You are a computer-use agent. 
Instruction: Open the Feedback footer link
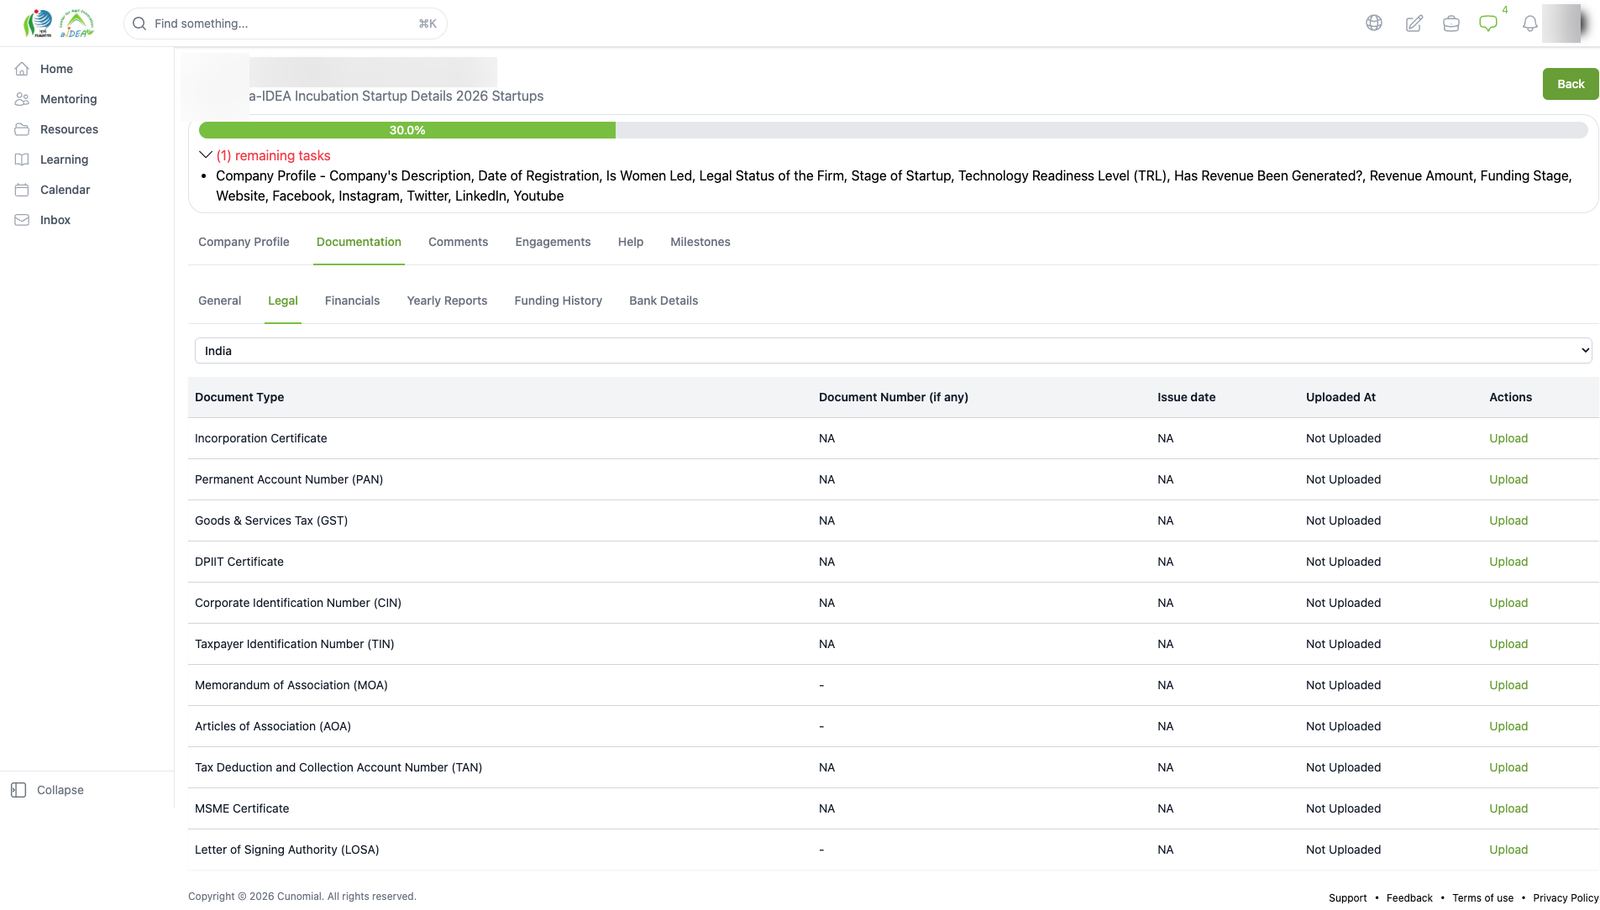(x=1409, y=898)
